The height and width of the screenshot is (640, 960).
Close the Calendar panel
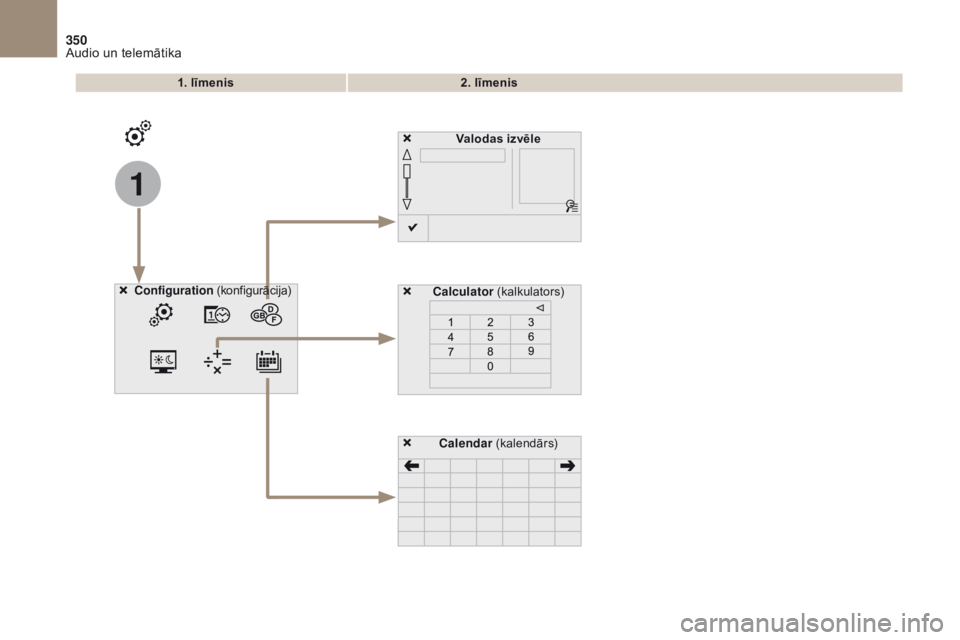click(407, 443)
